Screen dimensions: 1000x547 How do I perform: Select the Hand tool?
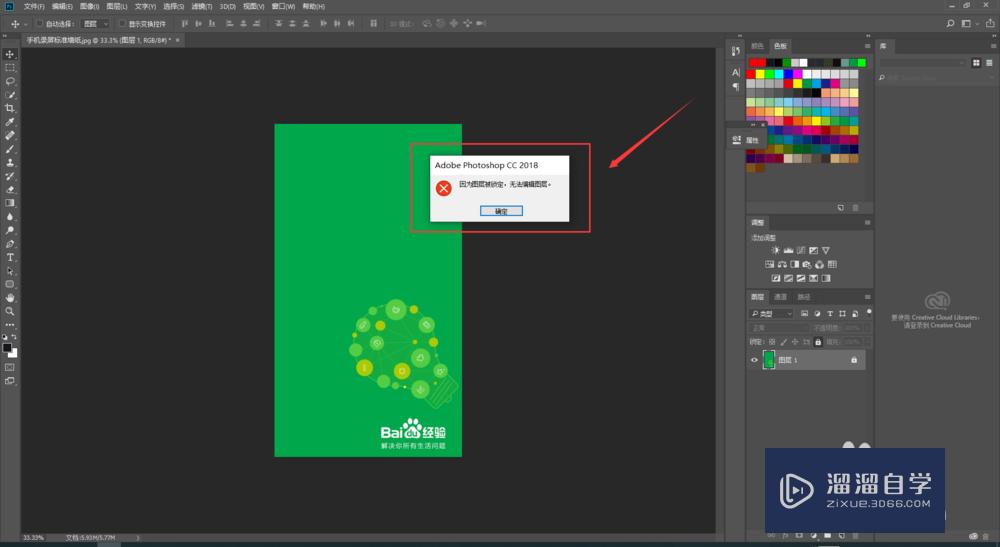[10, 297]
